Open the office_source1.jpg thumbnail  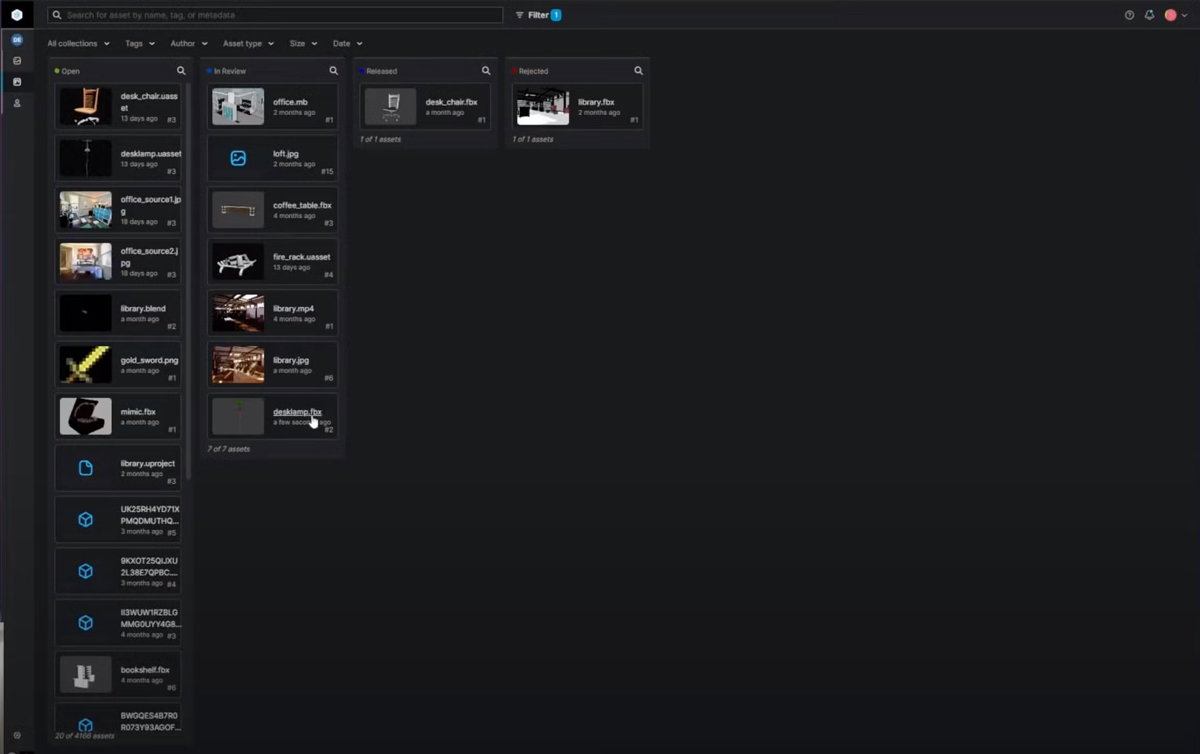[86, 210]
